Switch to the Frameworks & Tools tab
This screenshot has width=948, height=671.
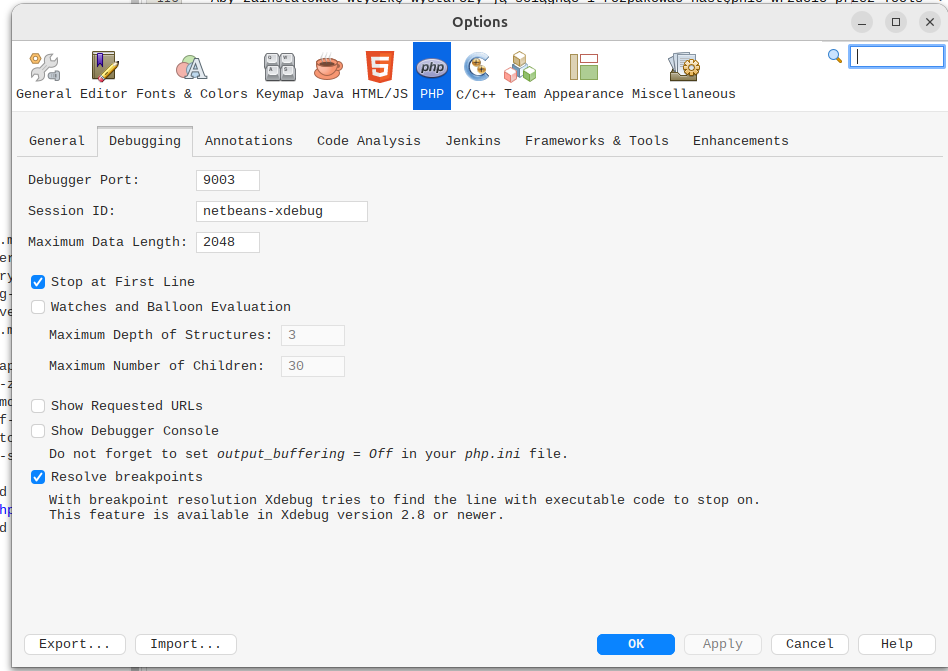point(596,141)
